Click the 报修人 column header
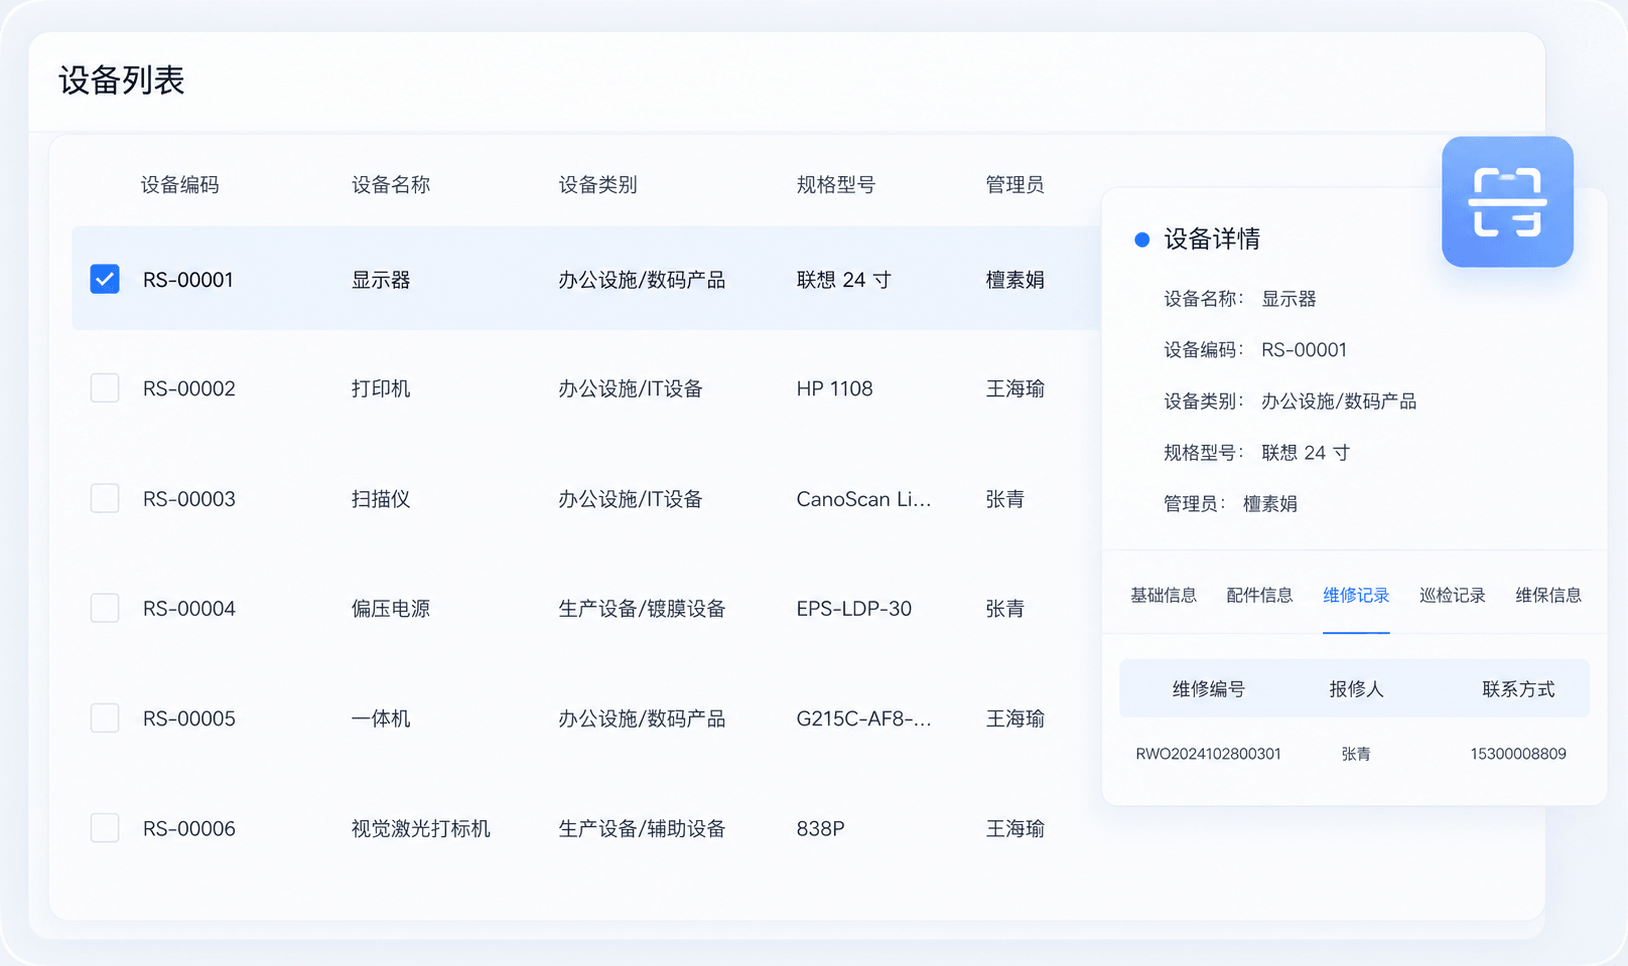Viewport: 1628px width, 966px height. (x=1356, y=689)
